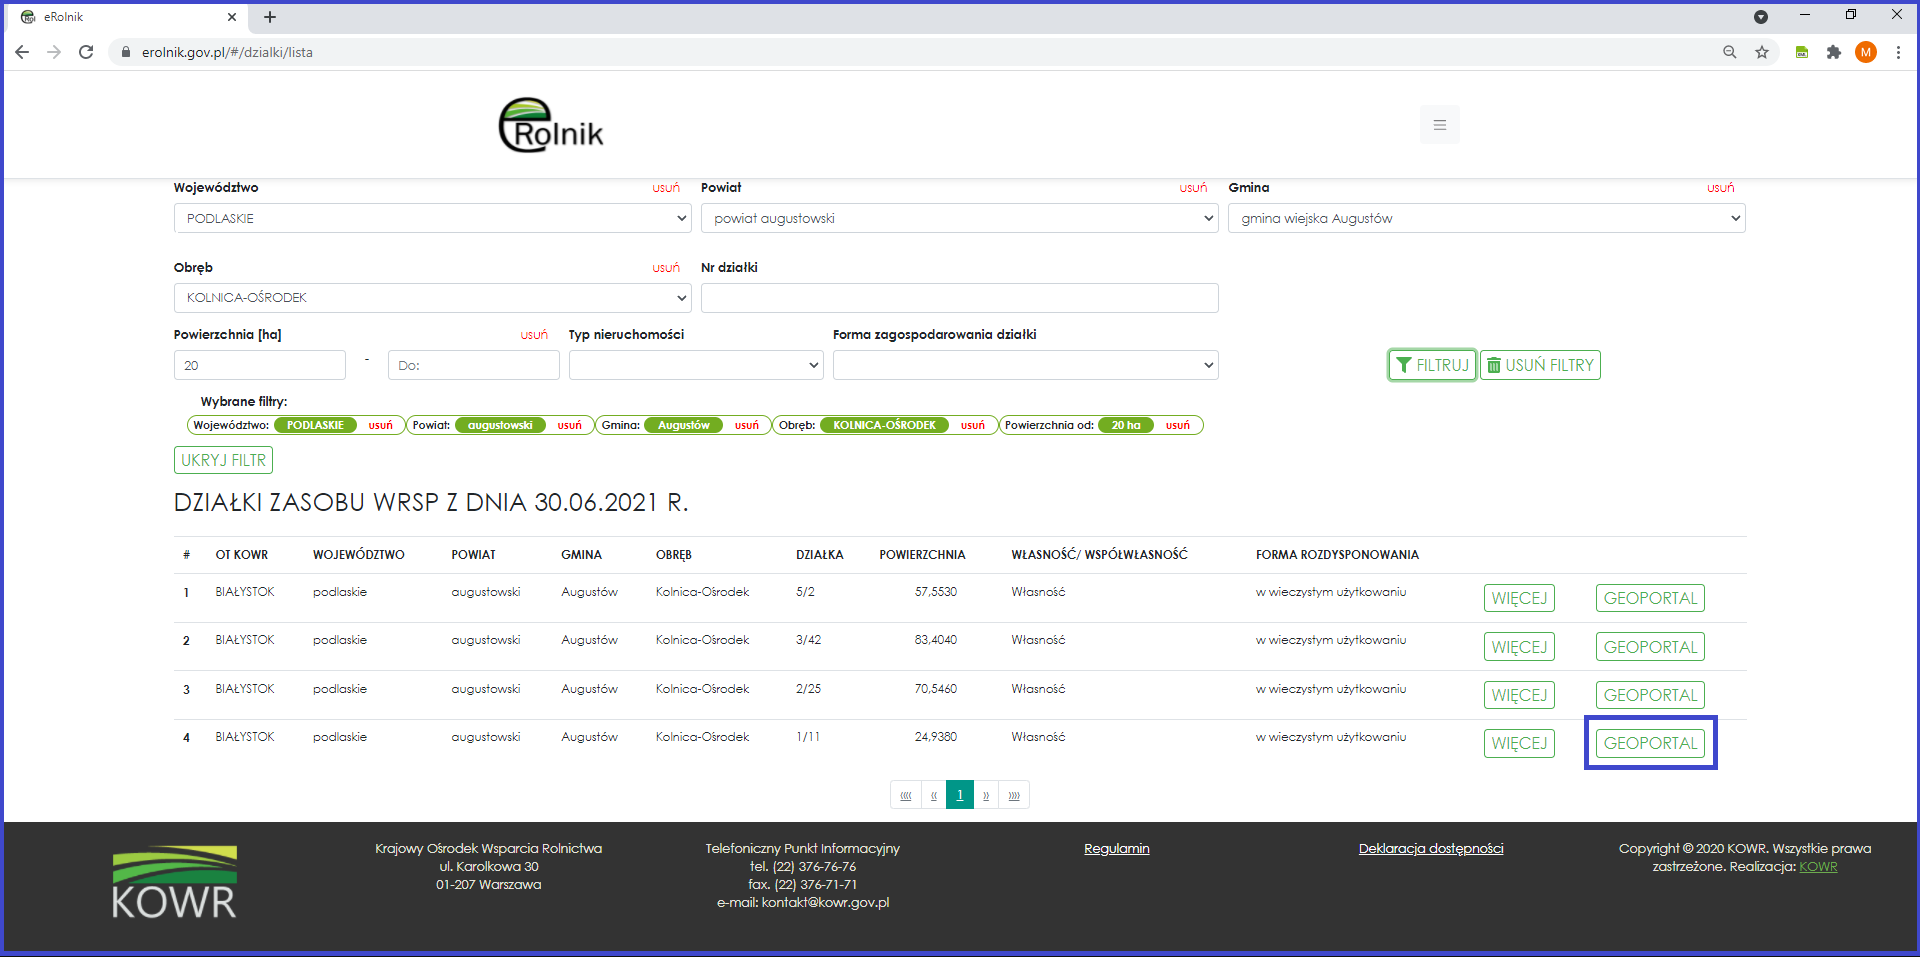Select page 1 in pagination
Viewport: 1920px width, 957px height.
959,795
